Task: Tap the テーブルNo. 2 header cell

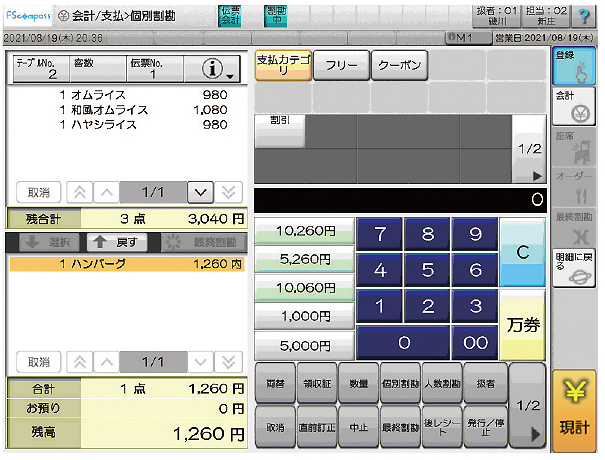Action: (x=41, y=69)
